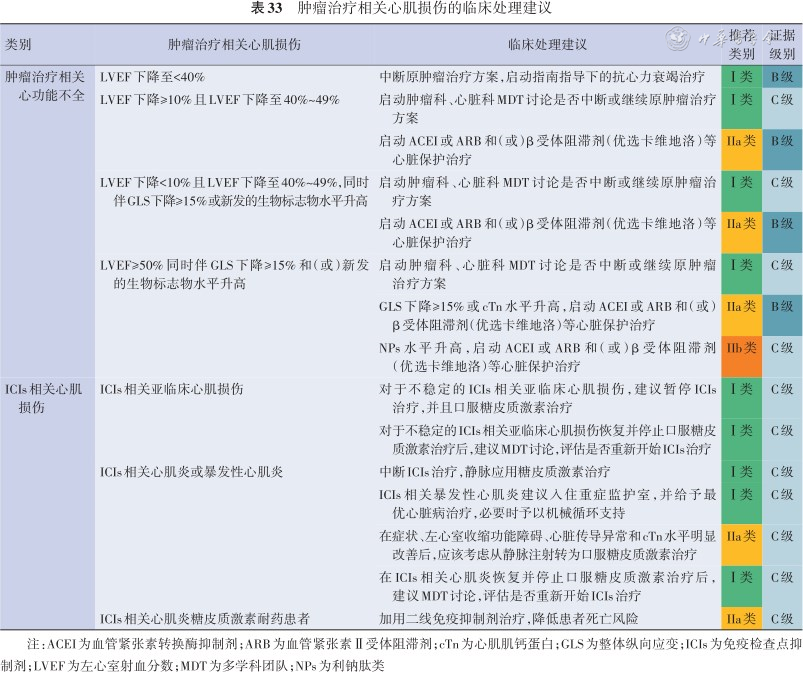Click the 肿瘤治疗相关心功能不全 category cell
The width and height of the screenshot is (803, 673).
tap(46, 84)
